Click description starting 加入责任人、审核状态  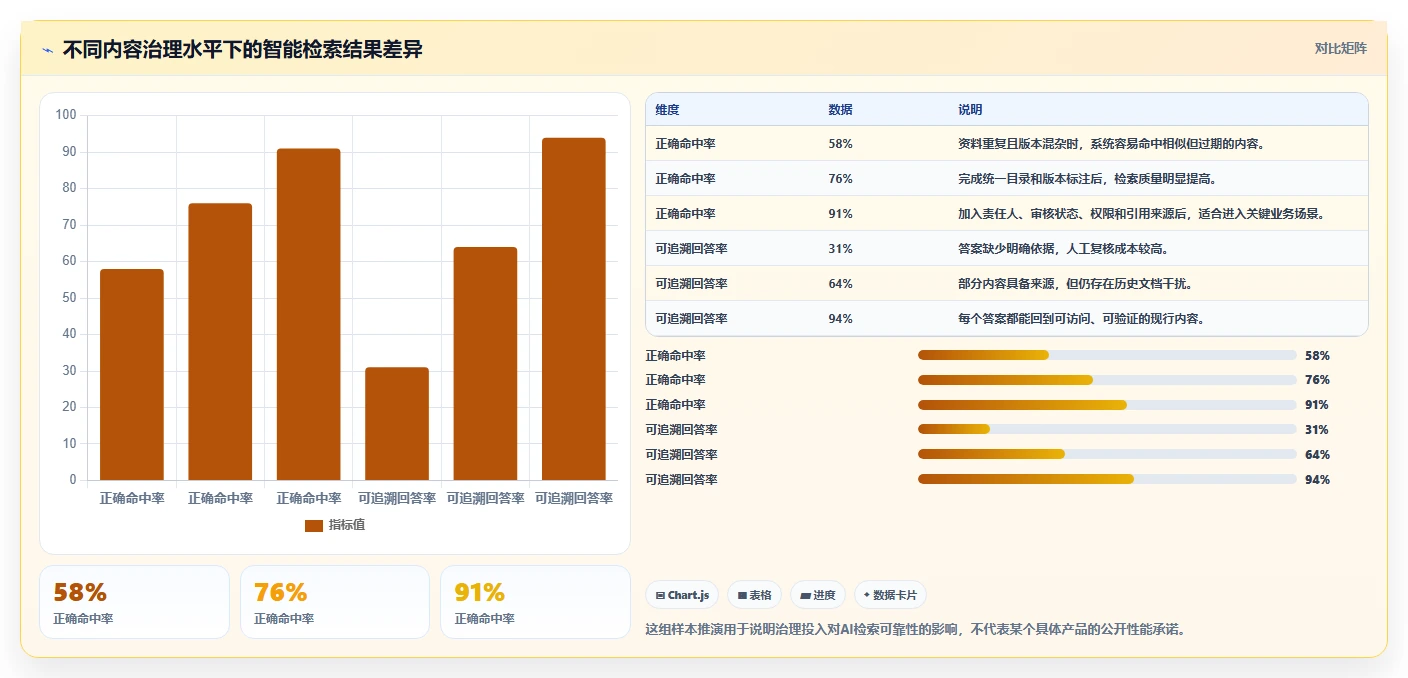[1141, 214]
